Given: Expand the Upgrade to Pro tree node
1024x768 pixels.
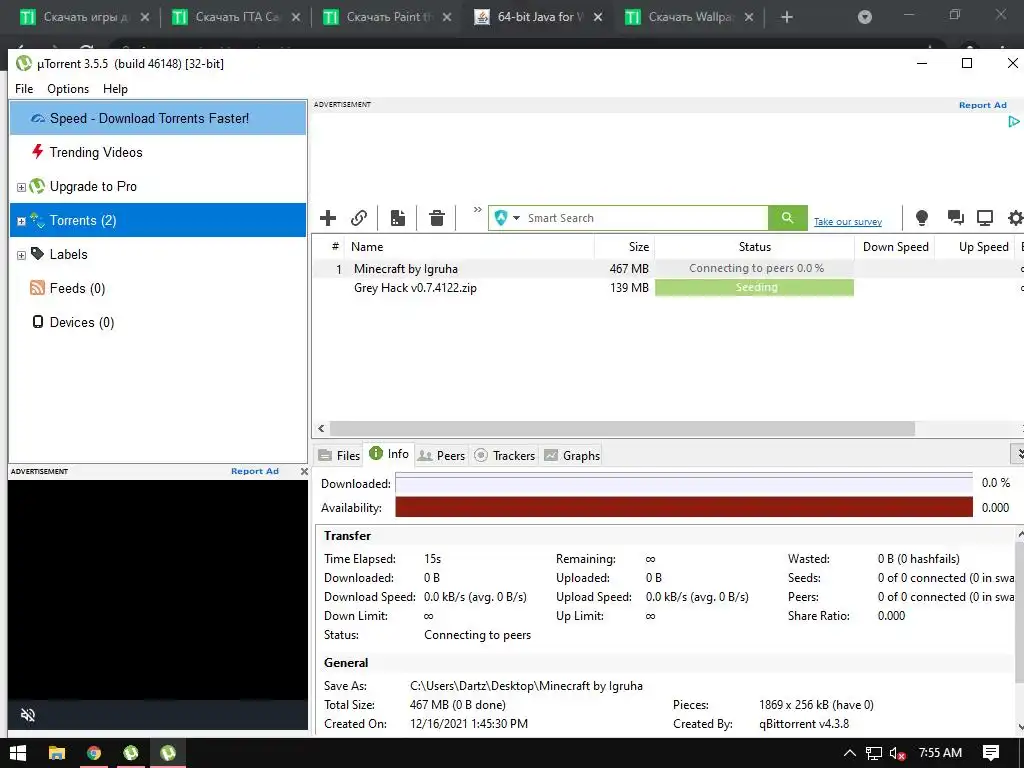Looking at the screenshot, I should (x=21, y=187).
